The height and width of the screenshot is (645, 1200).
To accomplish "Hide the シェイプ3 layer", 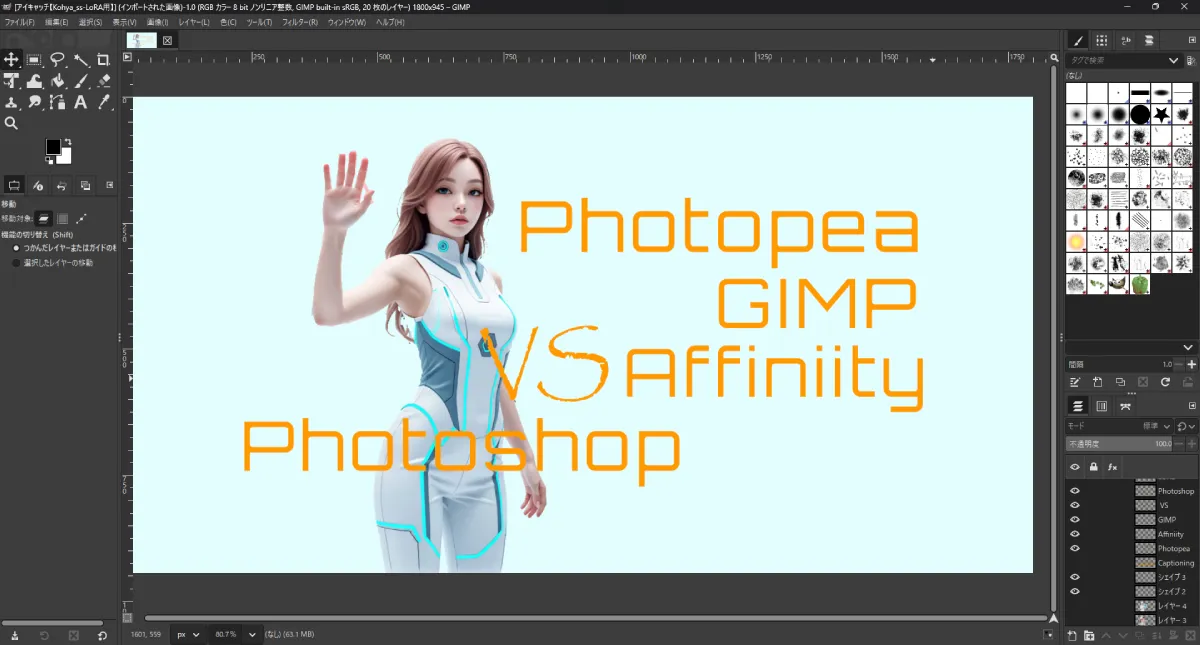I will tap(1075, 576).
